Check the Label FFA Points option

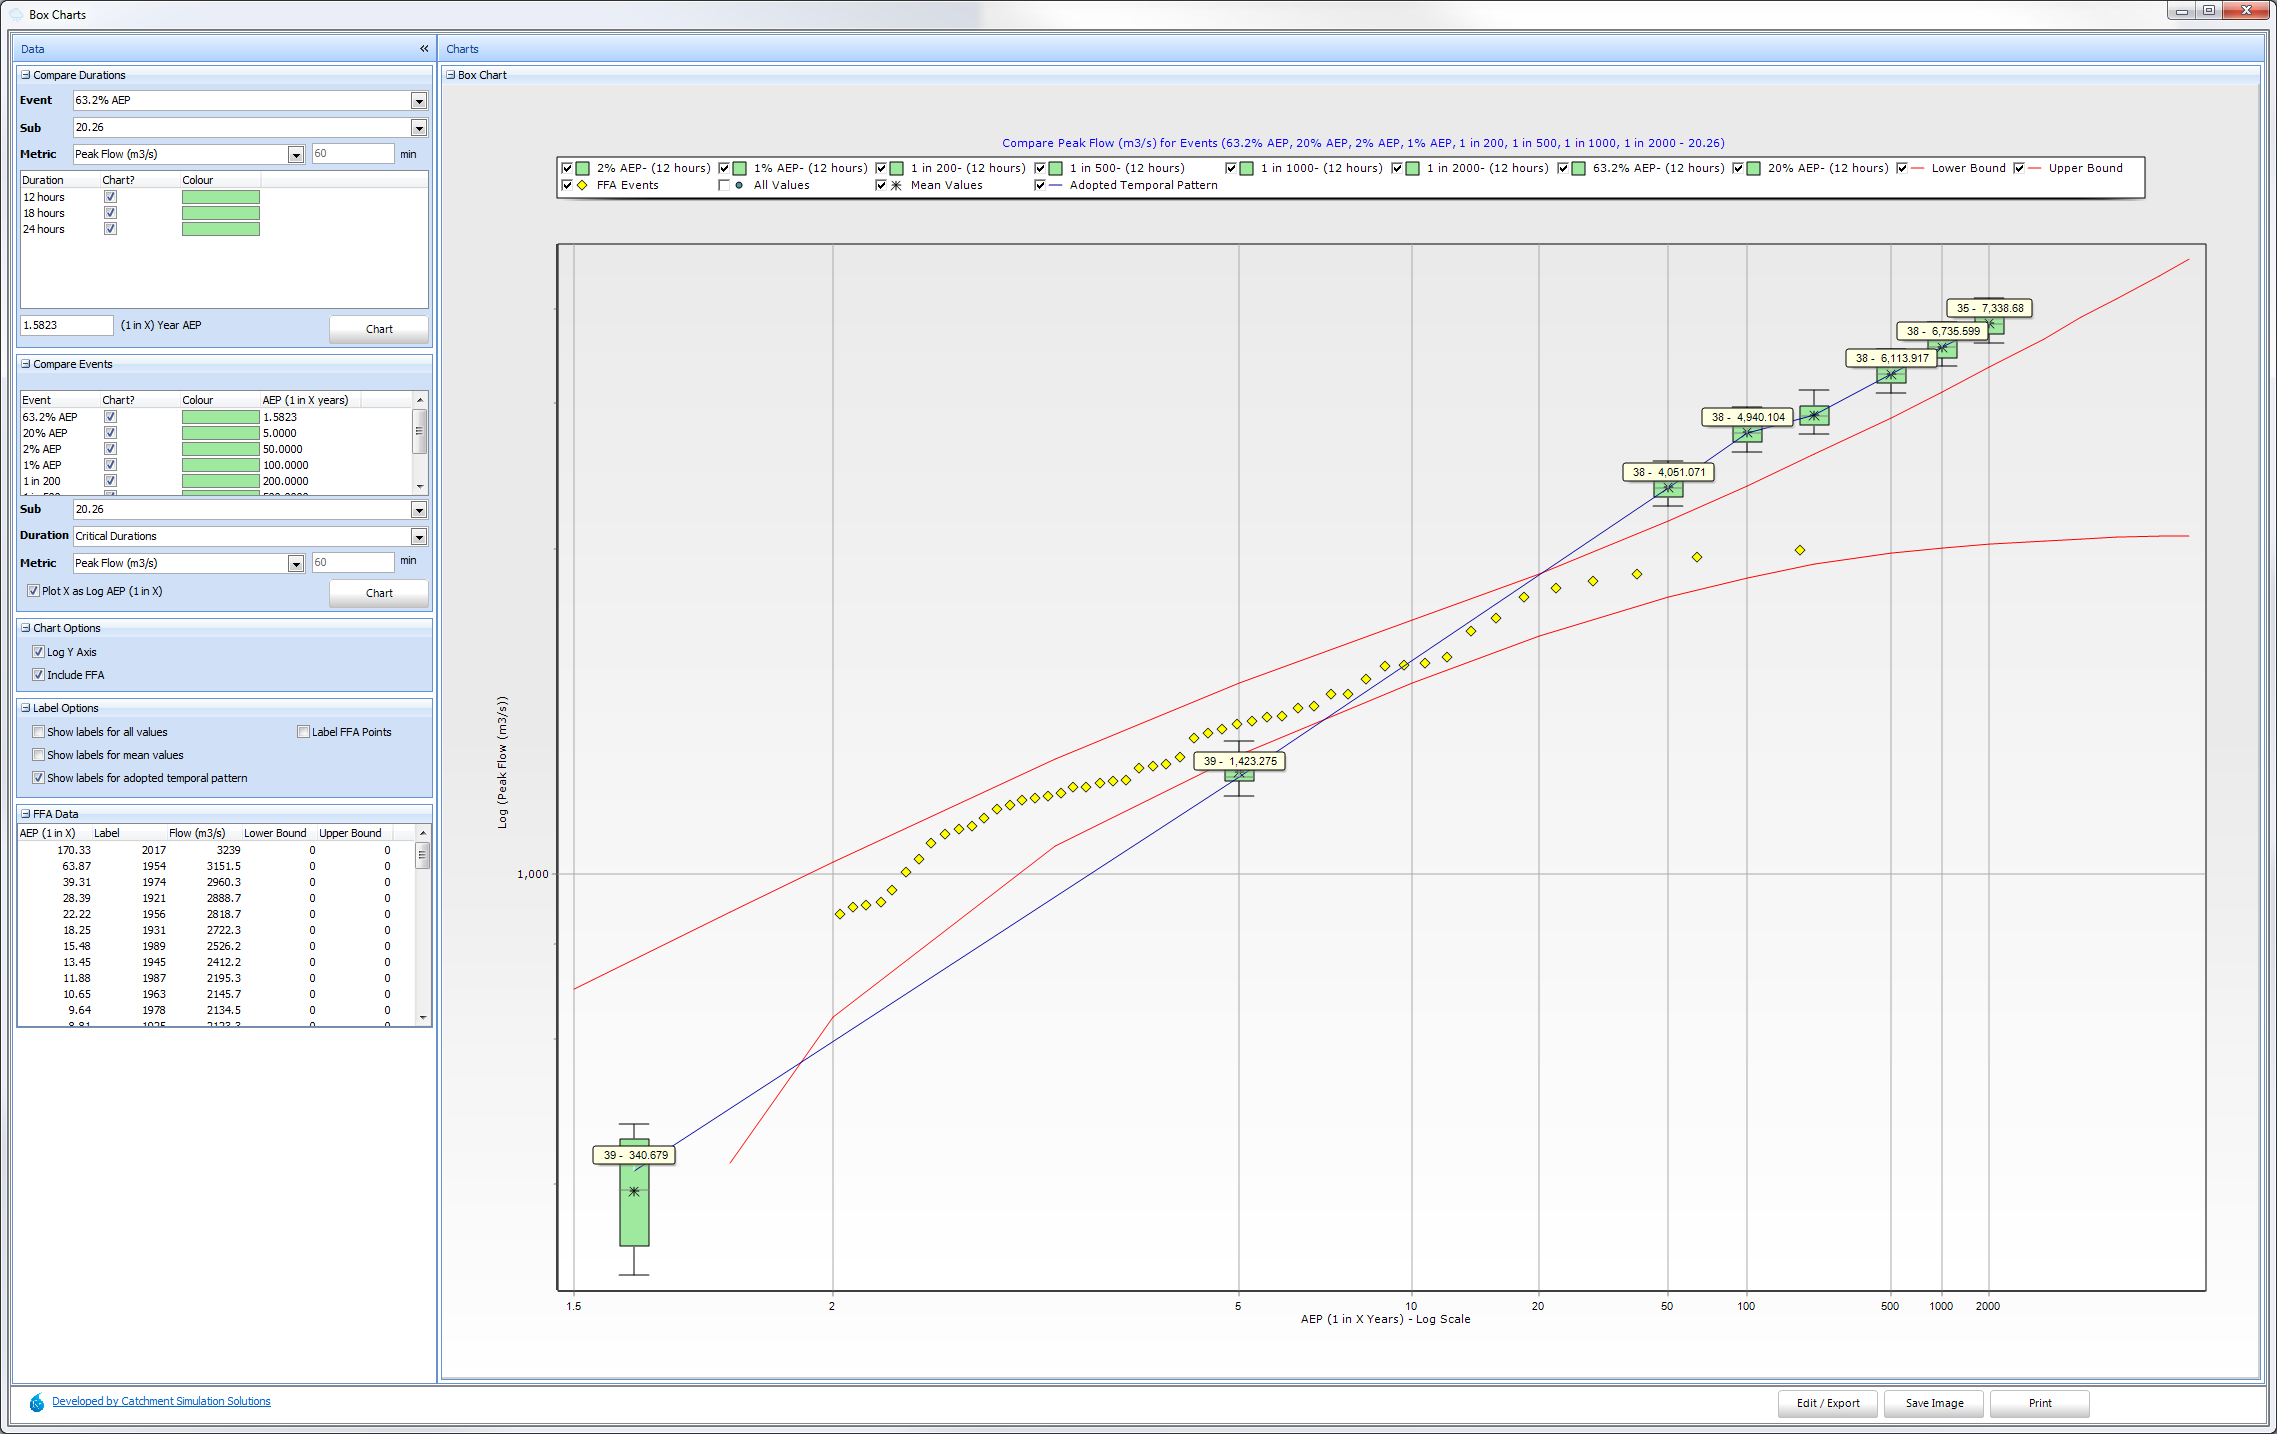303,732
